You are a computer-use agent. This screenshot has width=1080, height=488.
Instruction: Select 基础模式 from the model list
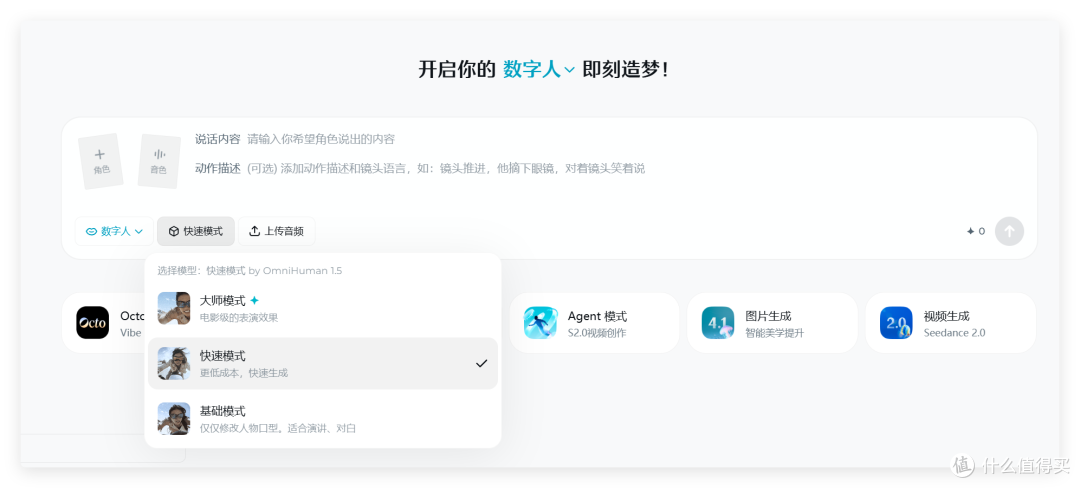point(322,418)
